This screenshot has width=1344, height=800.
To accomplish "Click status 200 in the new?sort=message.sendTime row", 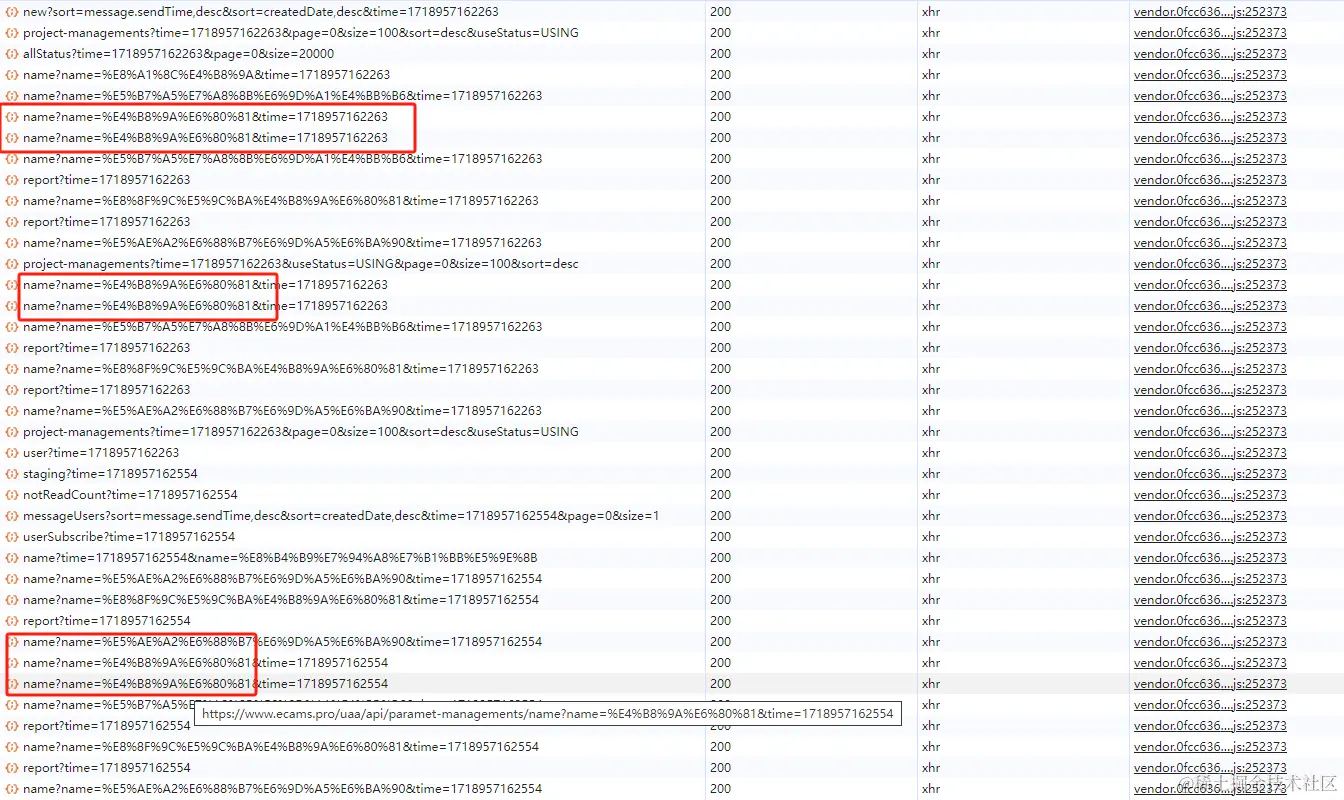I will tap(720, 12).
